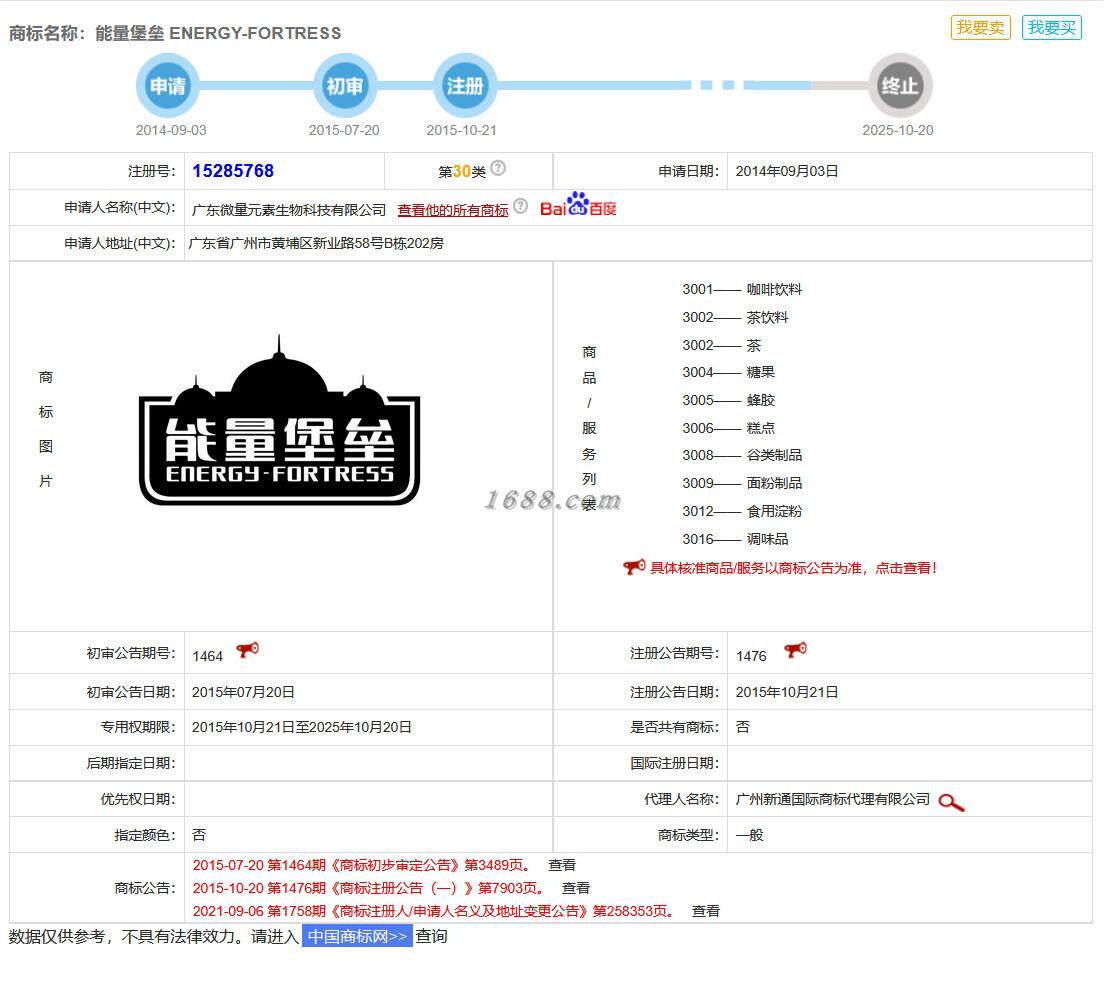
Task: Select the 申请 stage circle on timeline
Action: pos(168,85)
